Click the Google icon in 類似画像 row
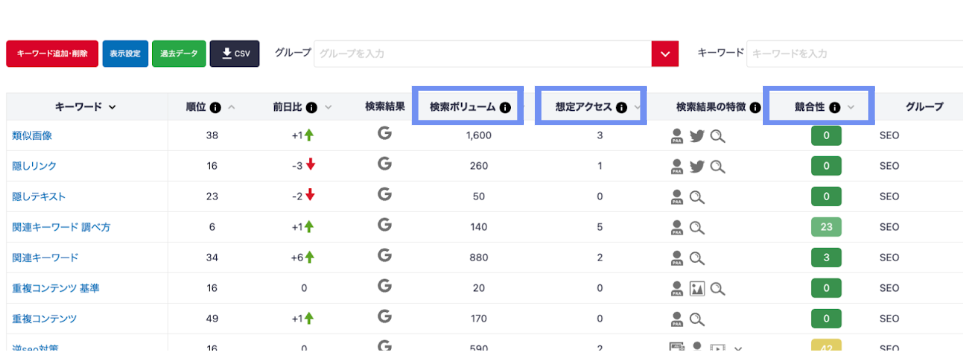The image size is (963, 362). (384, 133)
